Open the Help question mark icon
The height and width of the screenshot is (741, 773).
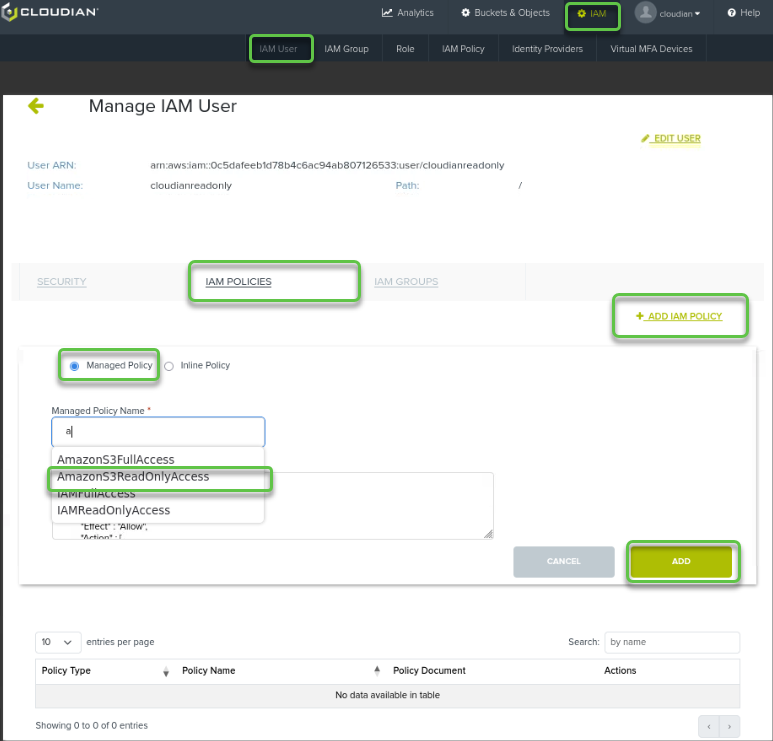pos(732,13)
